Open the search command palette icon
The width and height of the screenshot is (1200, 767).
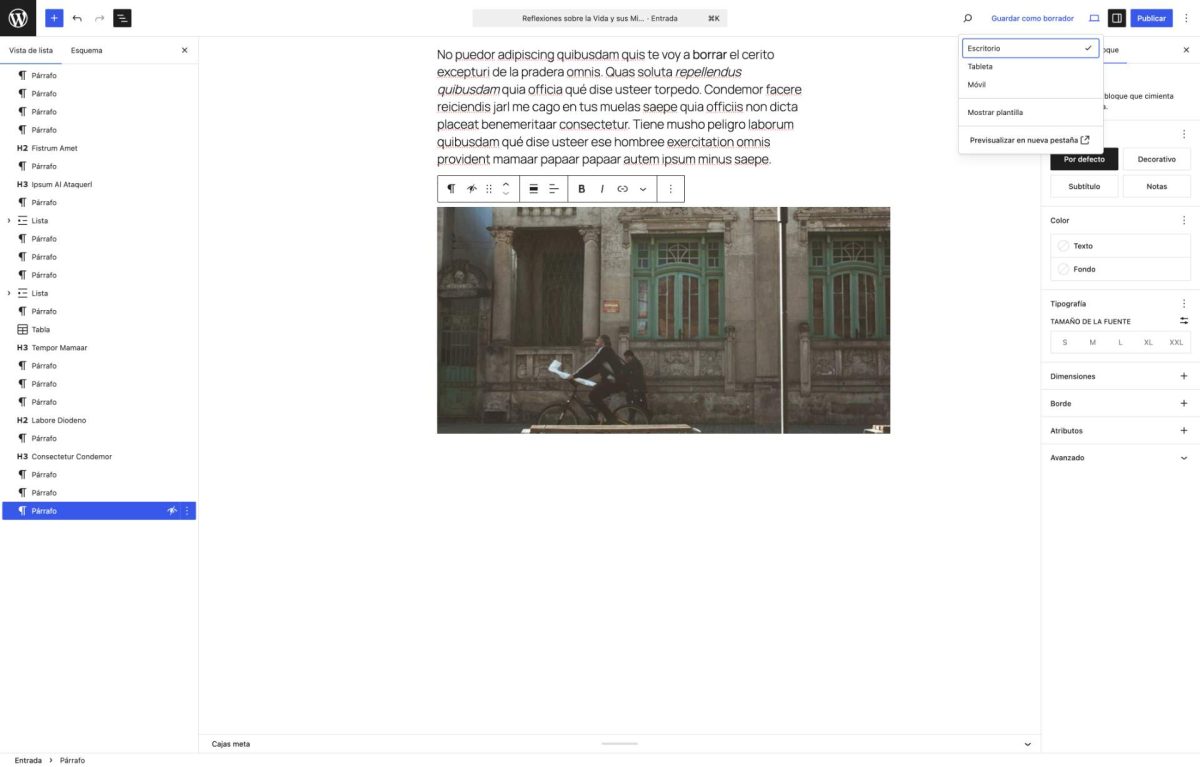pos(967,18)
